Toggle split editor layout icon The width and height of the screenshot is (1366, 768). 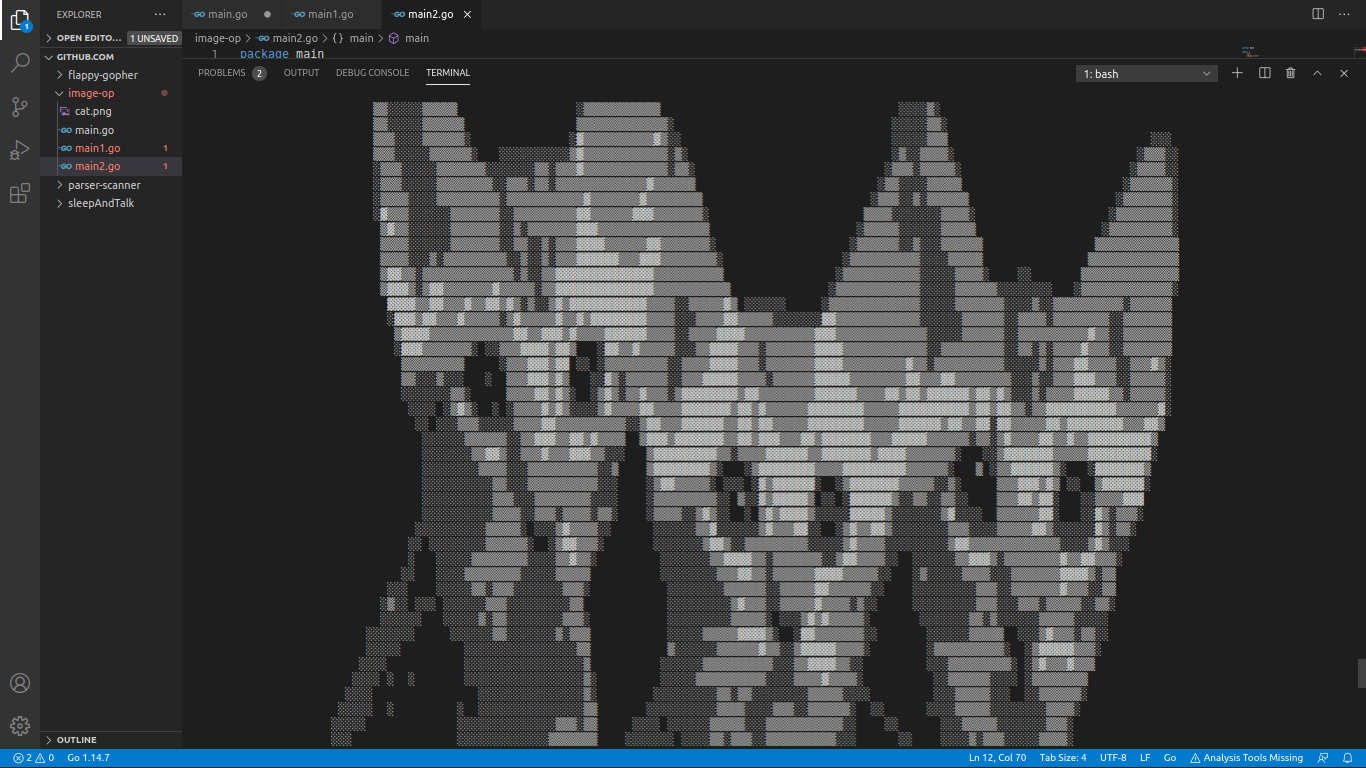coord(1318,14)
